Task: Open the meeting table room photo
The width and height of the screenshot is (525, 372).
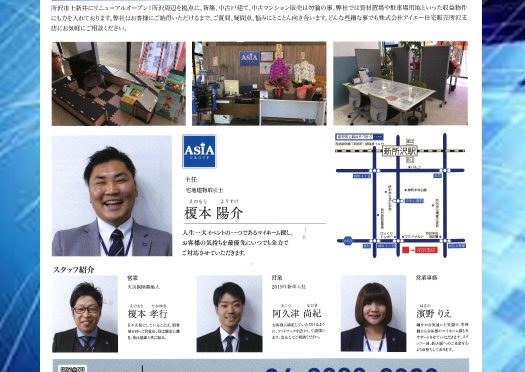Action: pyautogui.click(x=400, y=83)
